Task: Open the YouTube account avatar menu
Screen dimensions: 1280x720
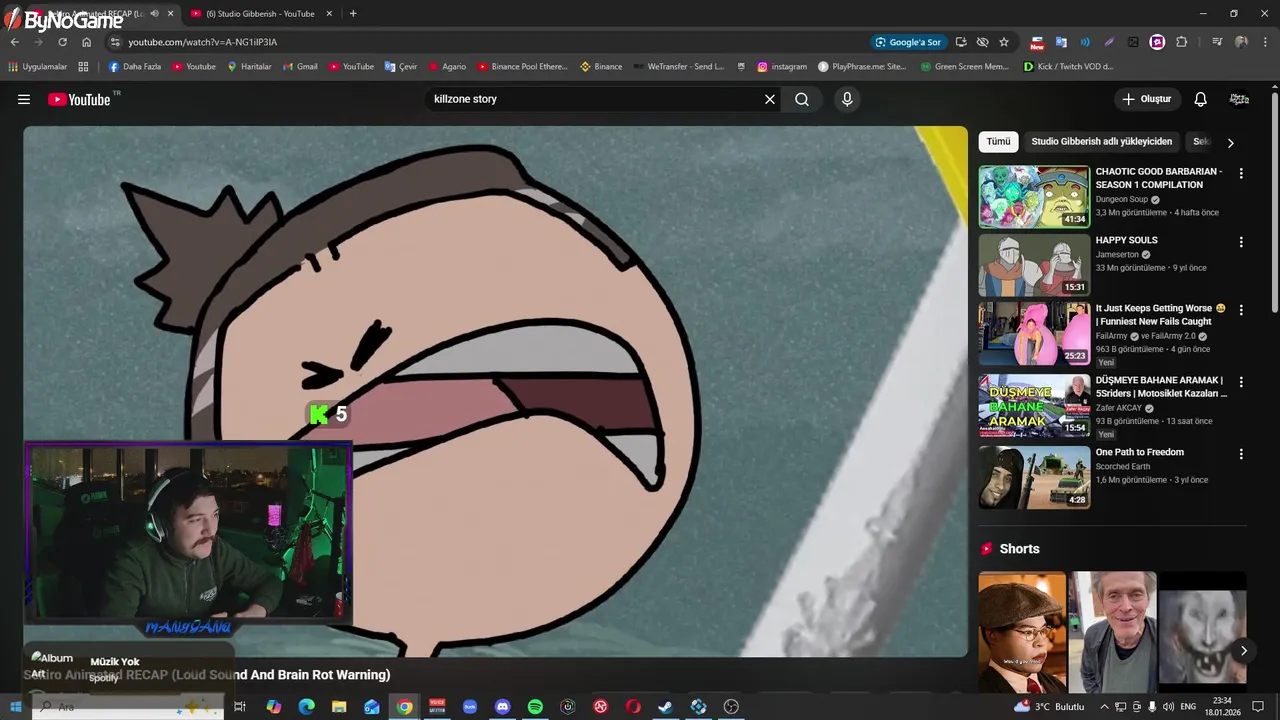Action: click(1239, 99)
